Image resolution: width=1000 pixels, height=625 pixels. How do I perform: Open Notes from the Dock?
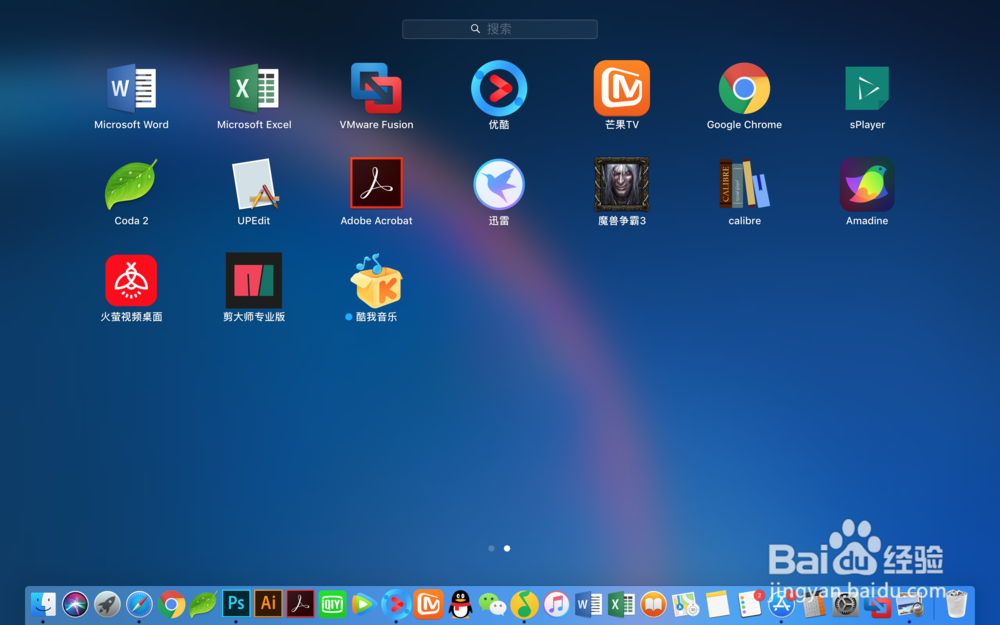tap(717, 603)
